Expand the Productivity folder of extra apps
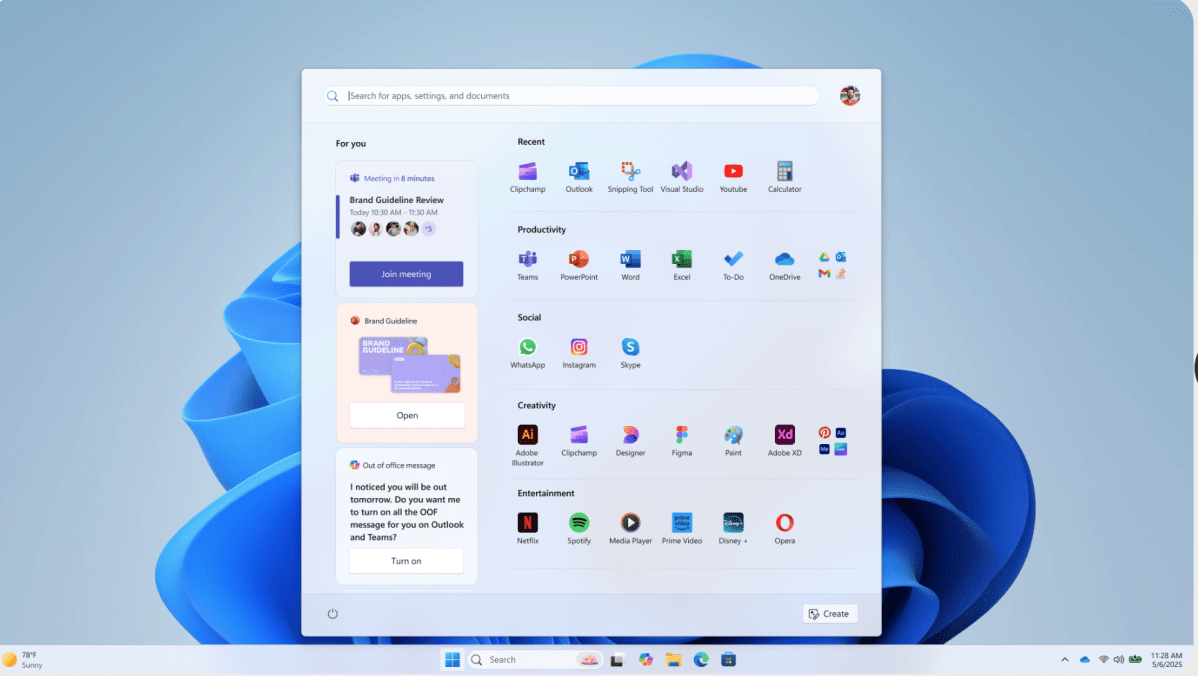1198x676 pixels. [832, 265]
